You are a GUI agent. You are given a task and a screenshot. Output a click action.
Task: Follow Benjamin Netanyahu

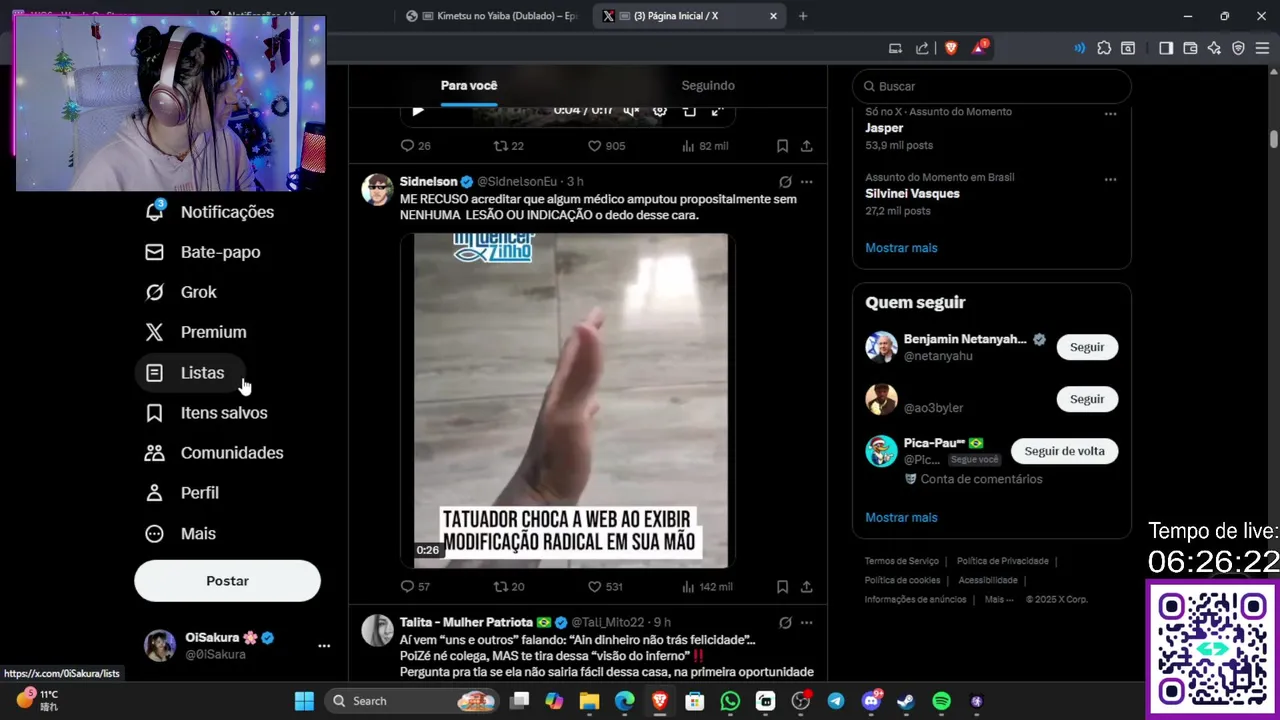[x=1087, y=347]
